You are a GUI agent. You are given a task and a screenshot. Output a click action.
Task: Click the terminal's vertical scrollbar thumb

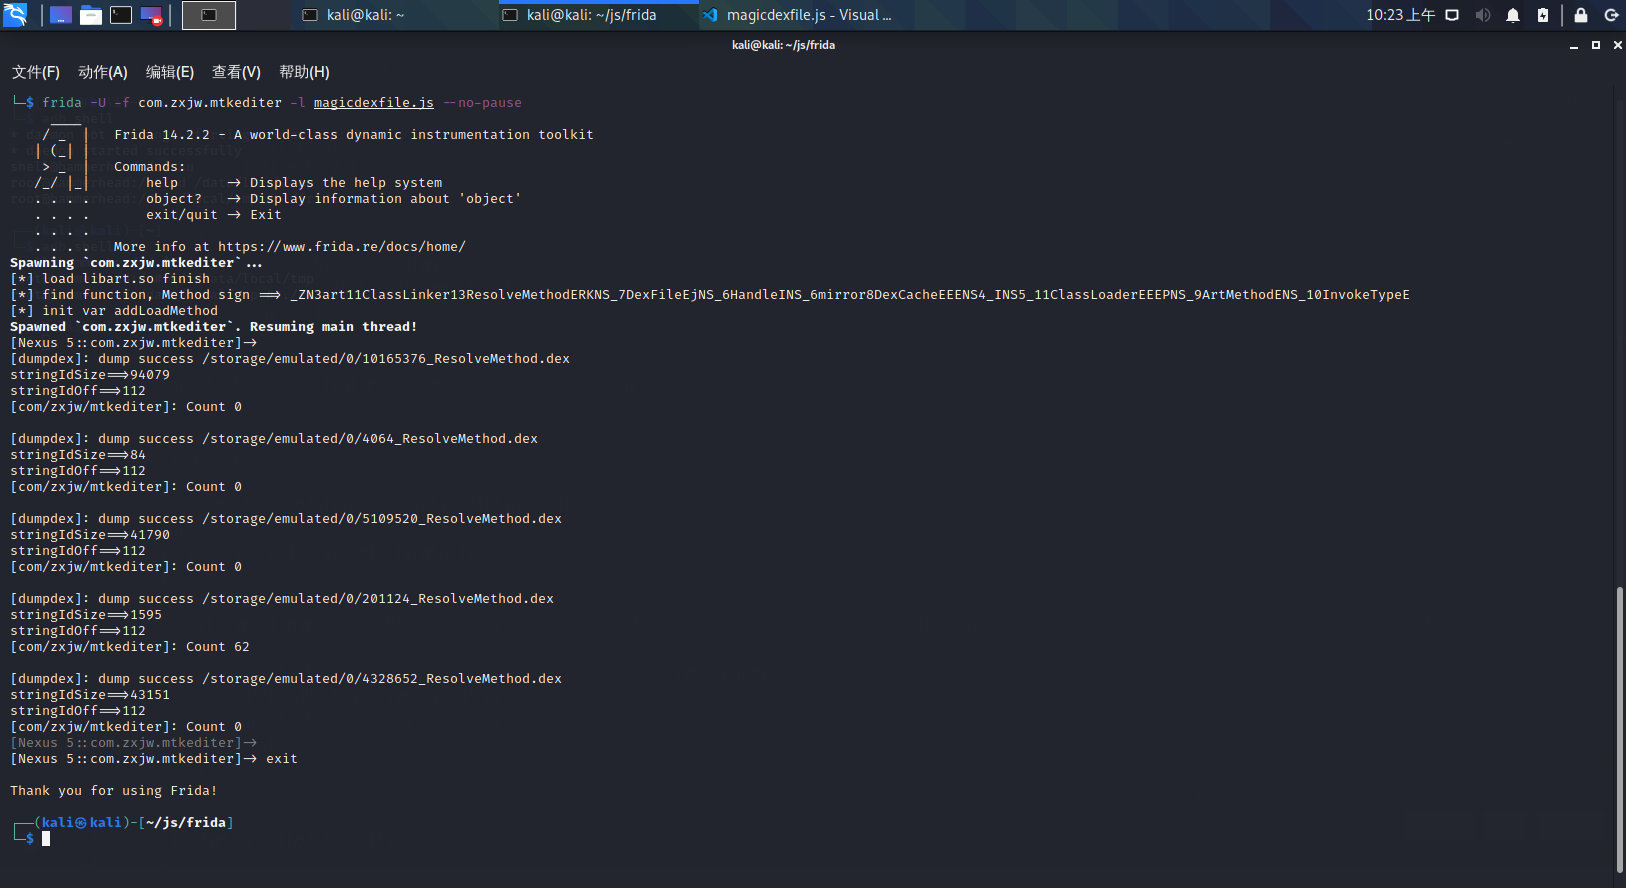pos(1619,730)
